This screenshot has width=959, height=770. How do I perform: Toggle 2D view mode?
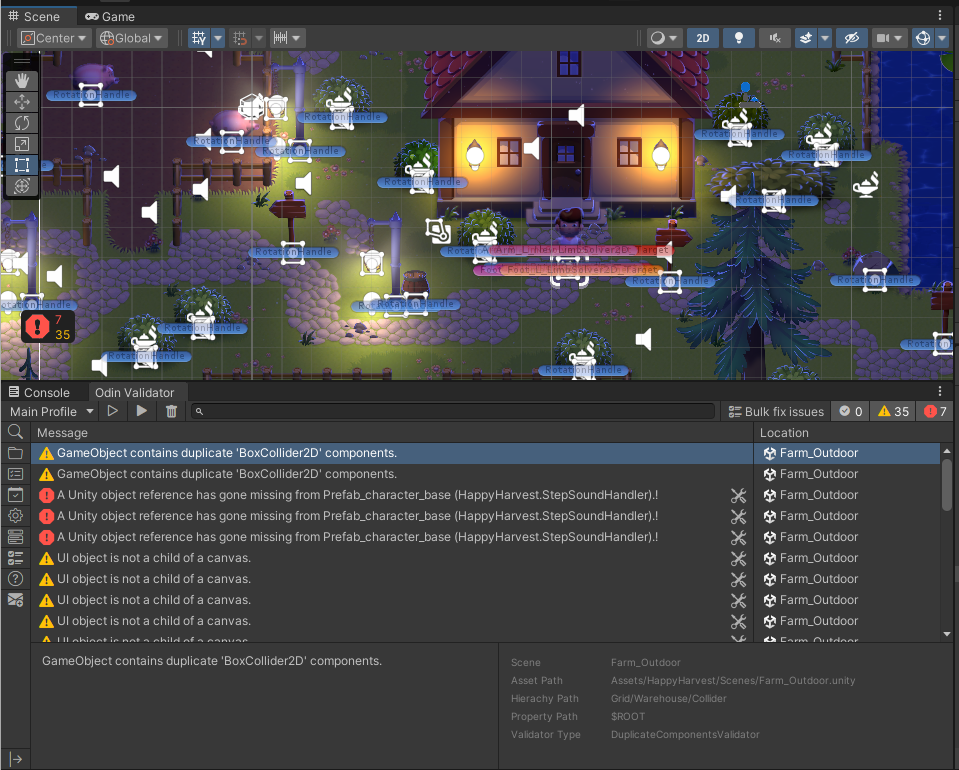tap(703, 38)
